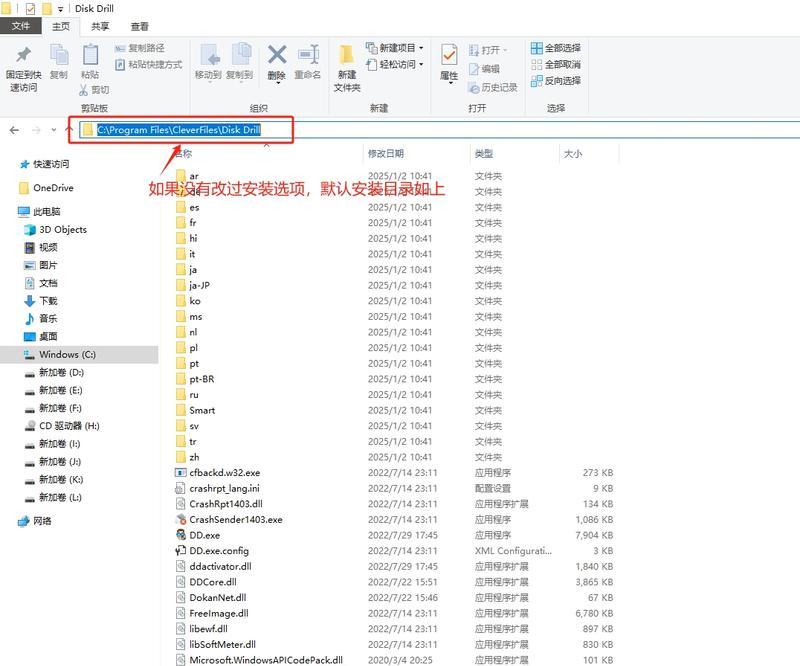Sort by Size (大小) column header

point(573,153)
